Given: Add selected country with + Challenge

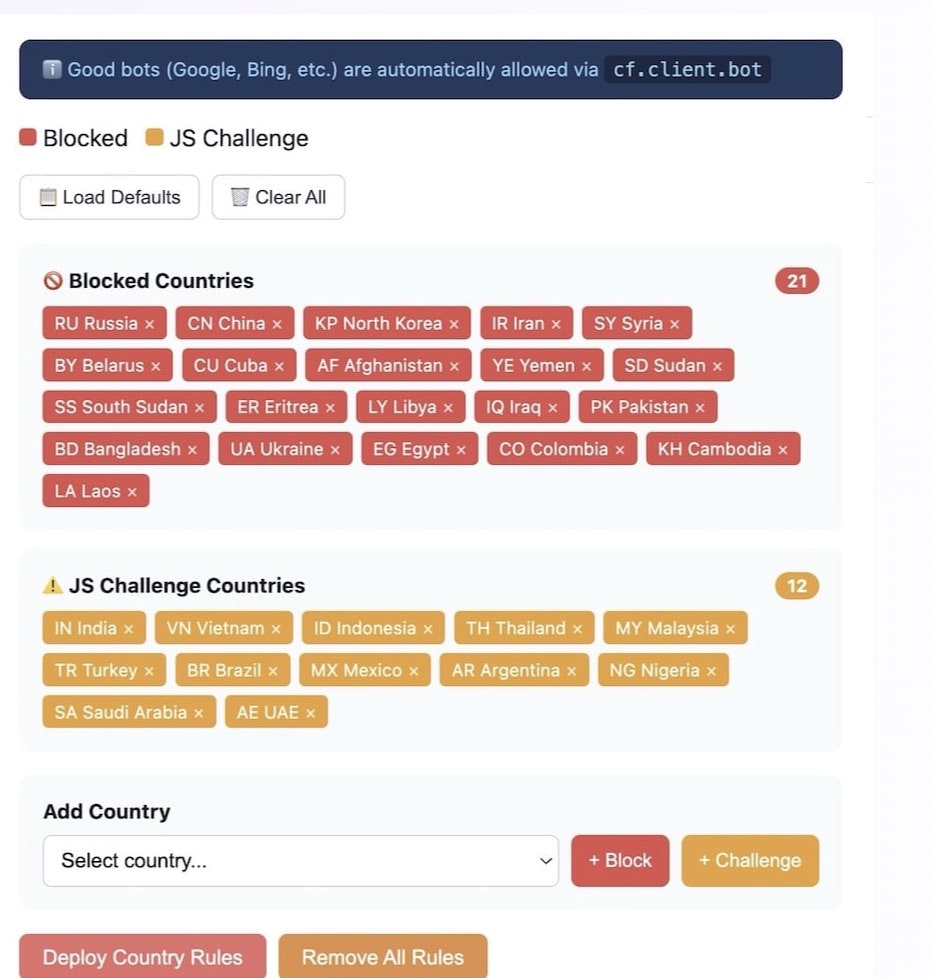Looking at the screenshot, I should point(750,861).
